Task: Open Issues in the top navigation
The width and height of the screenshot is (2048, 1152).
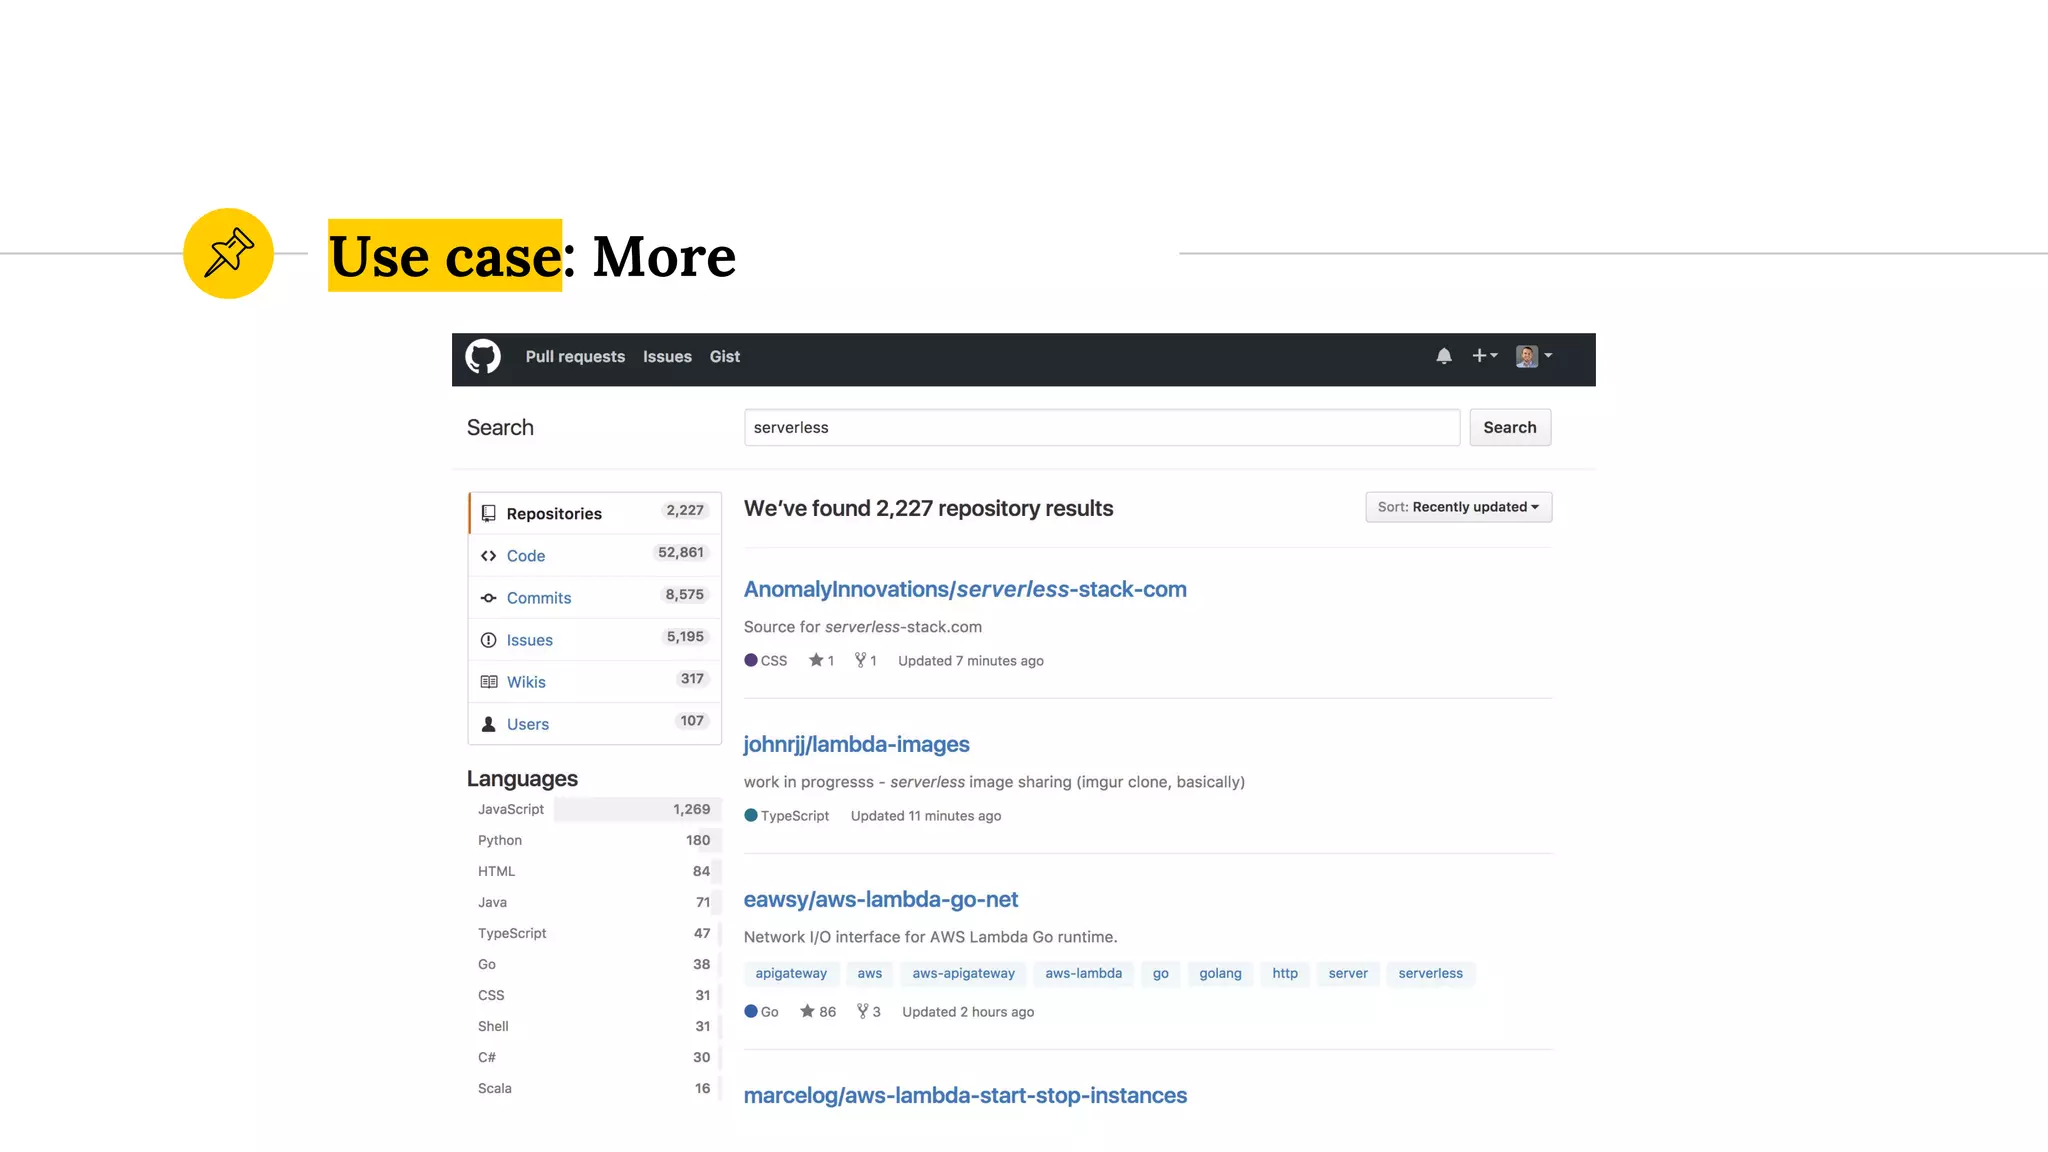Action: point(667,357)
